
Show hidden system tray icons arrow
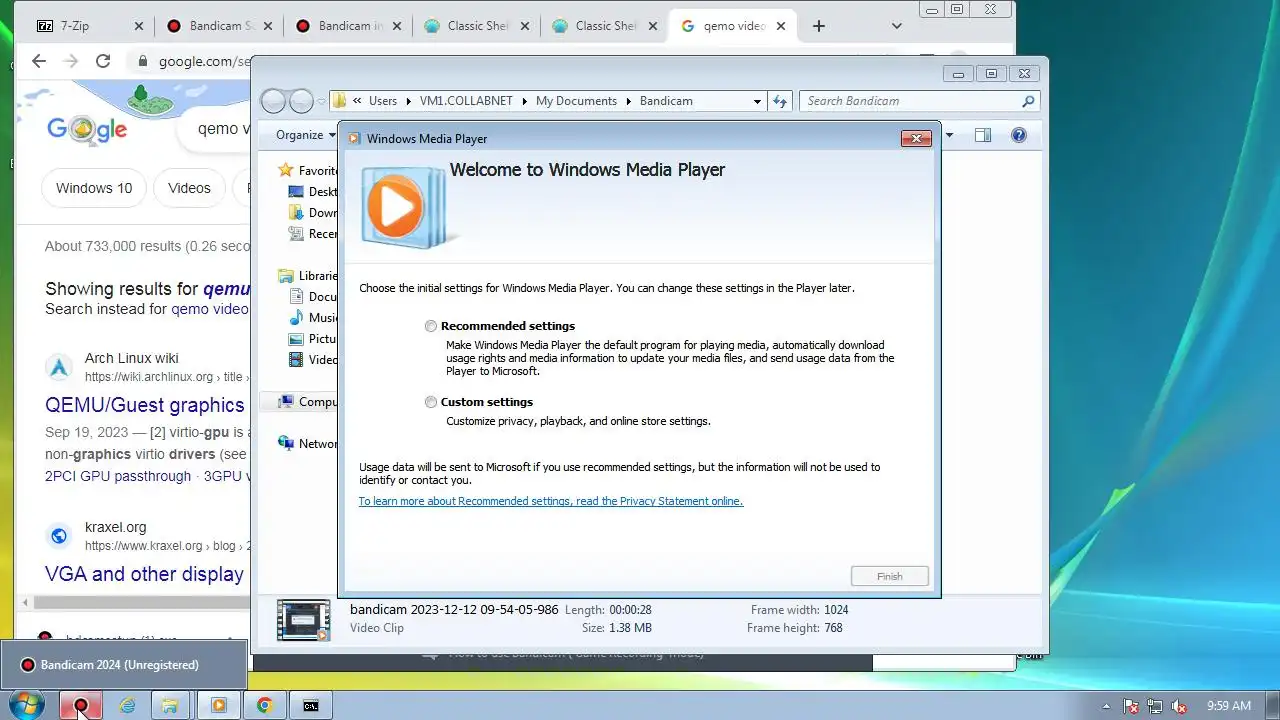click(1106, 706)
